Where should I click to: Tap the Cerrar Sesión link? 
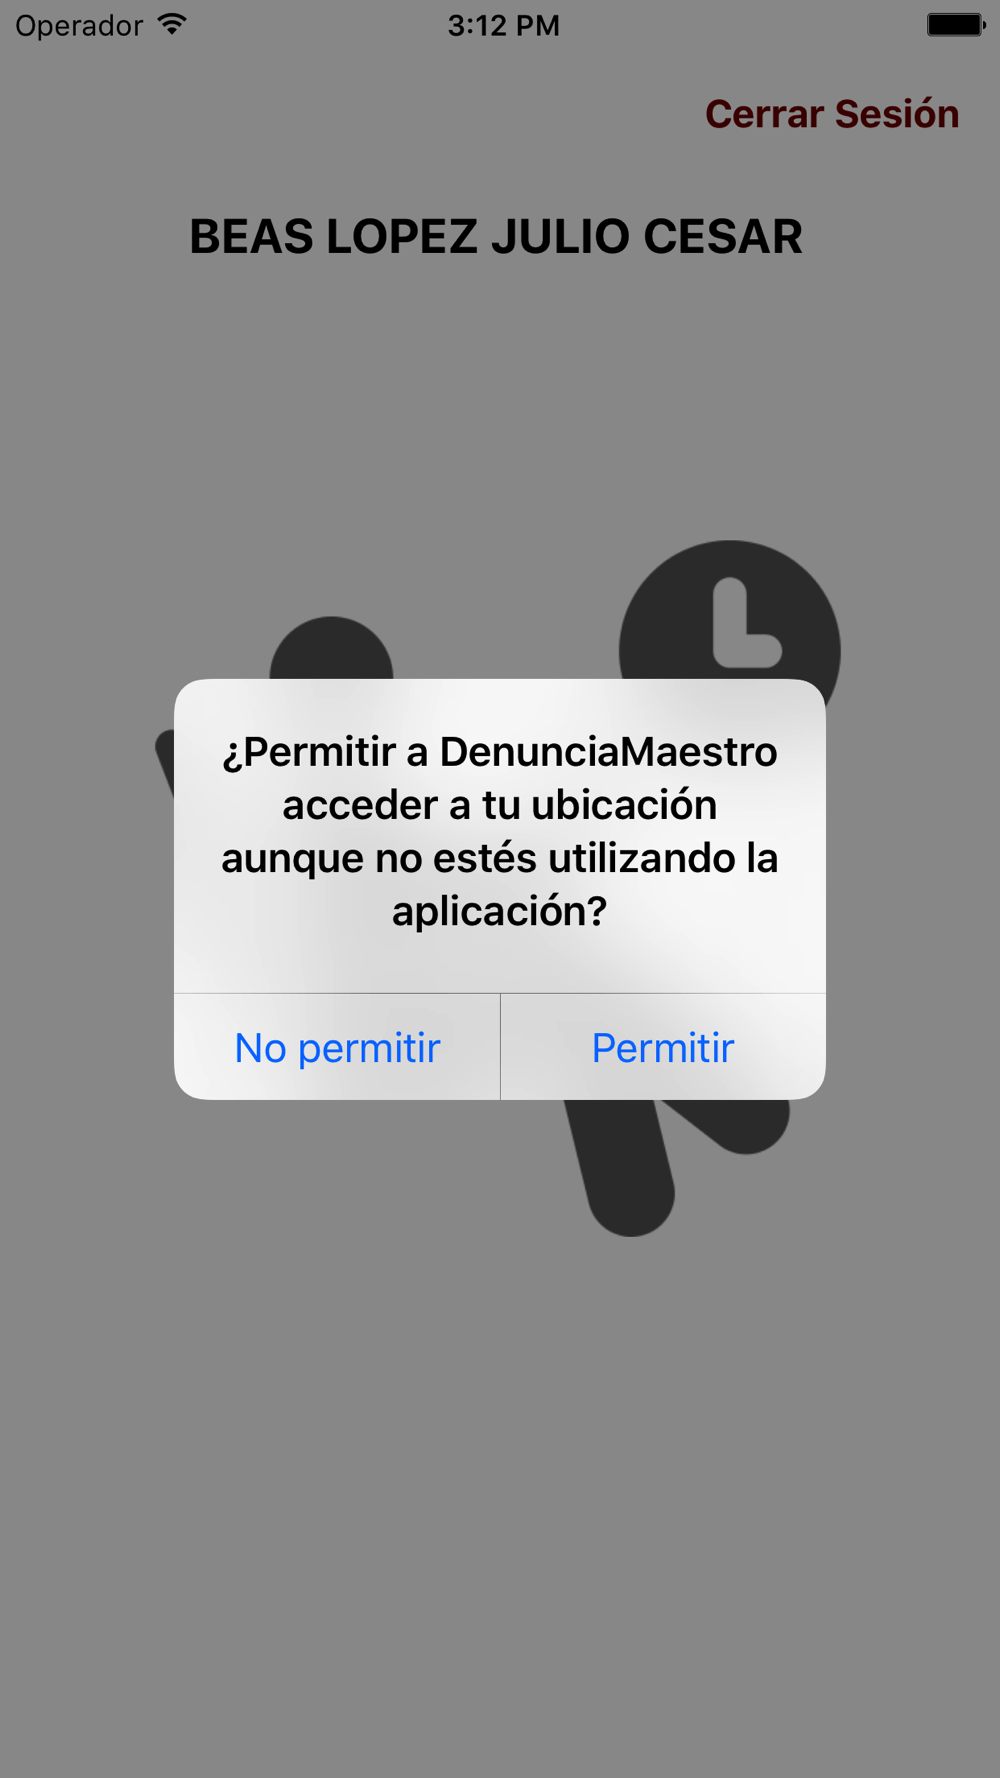coord(832,114)
